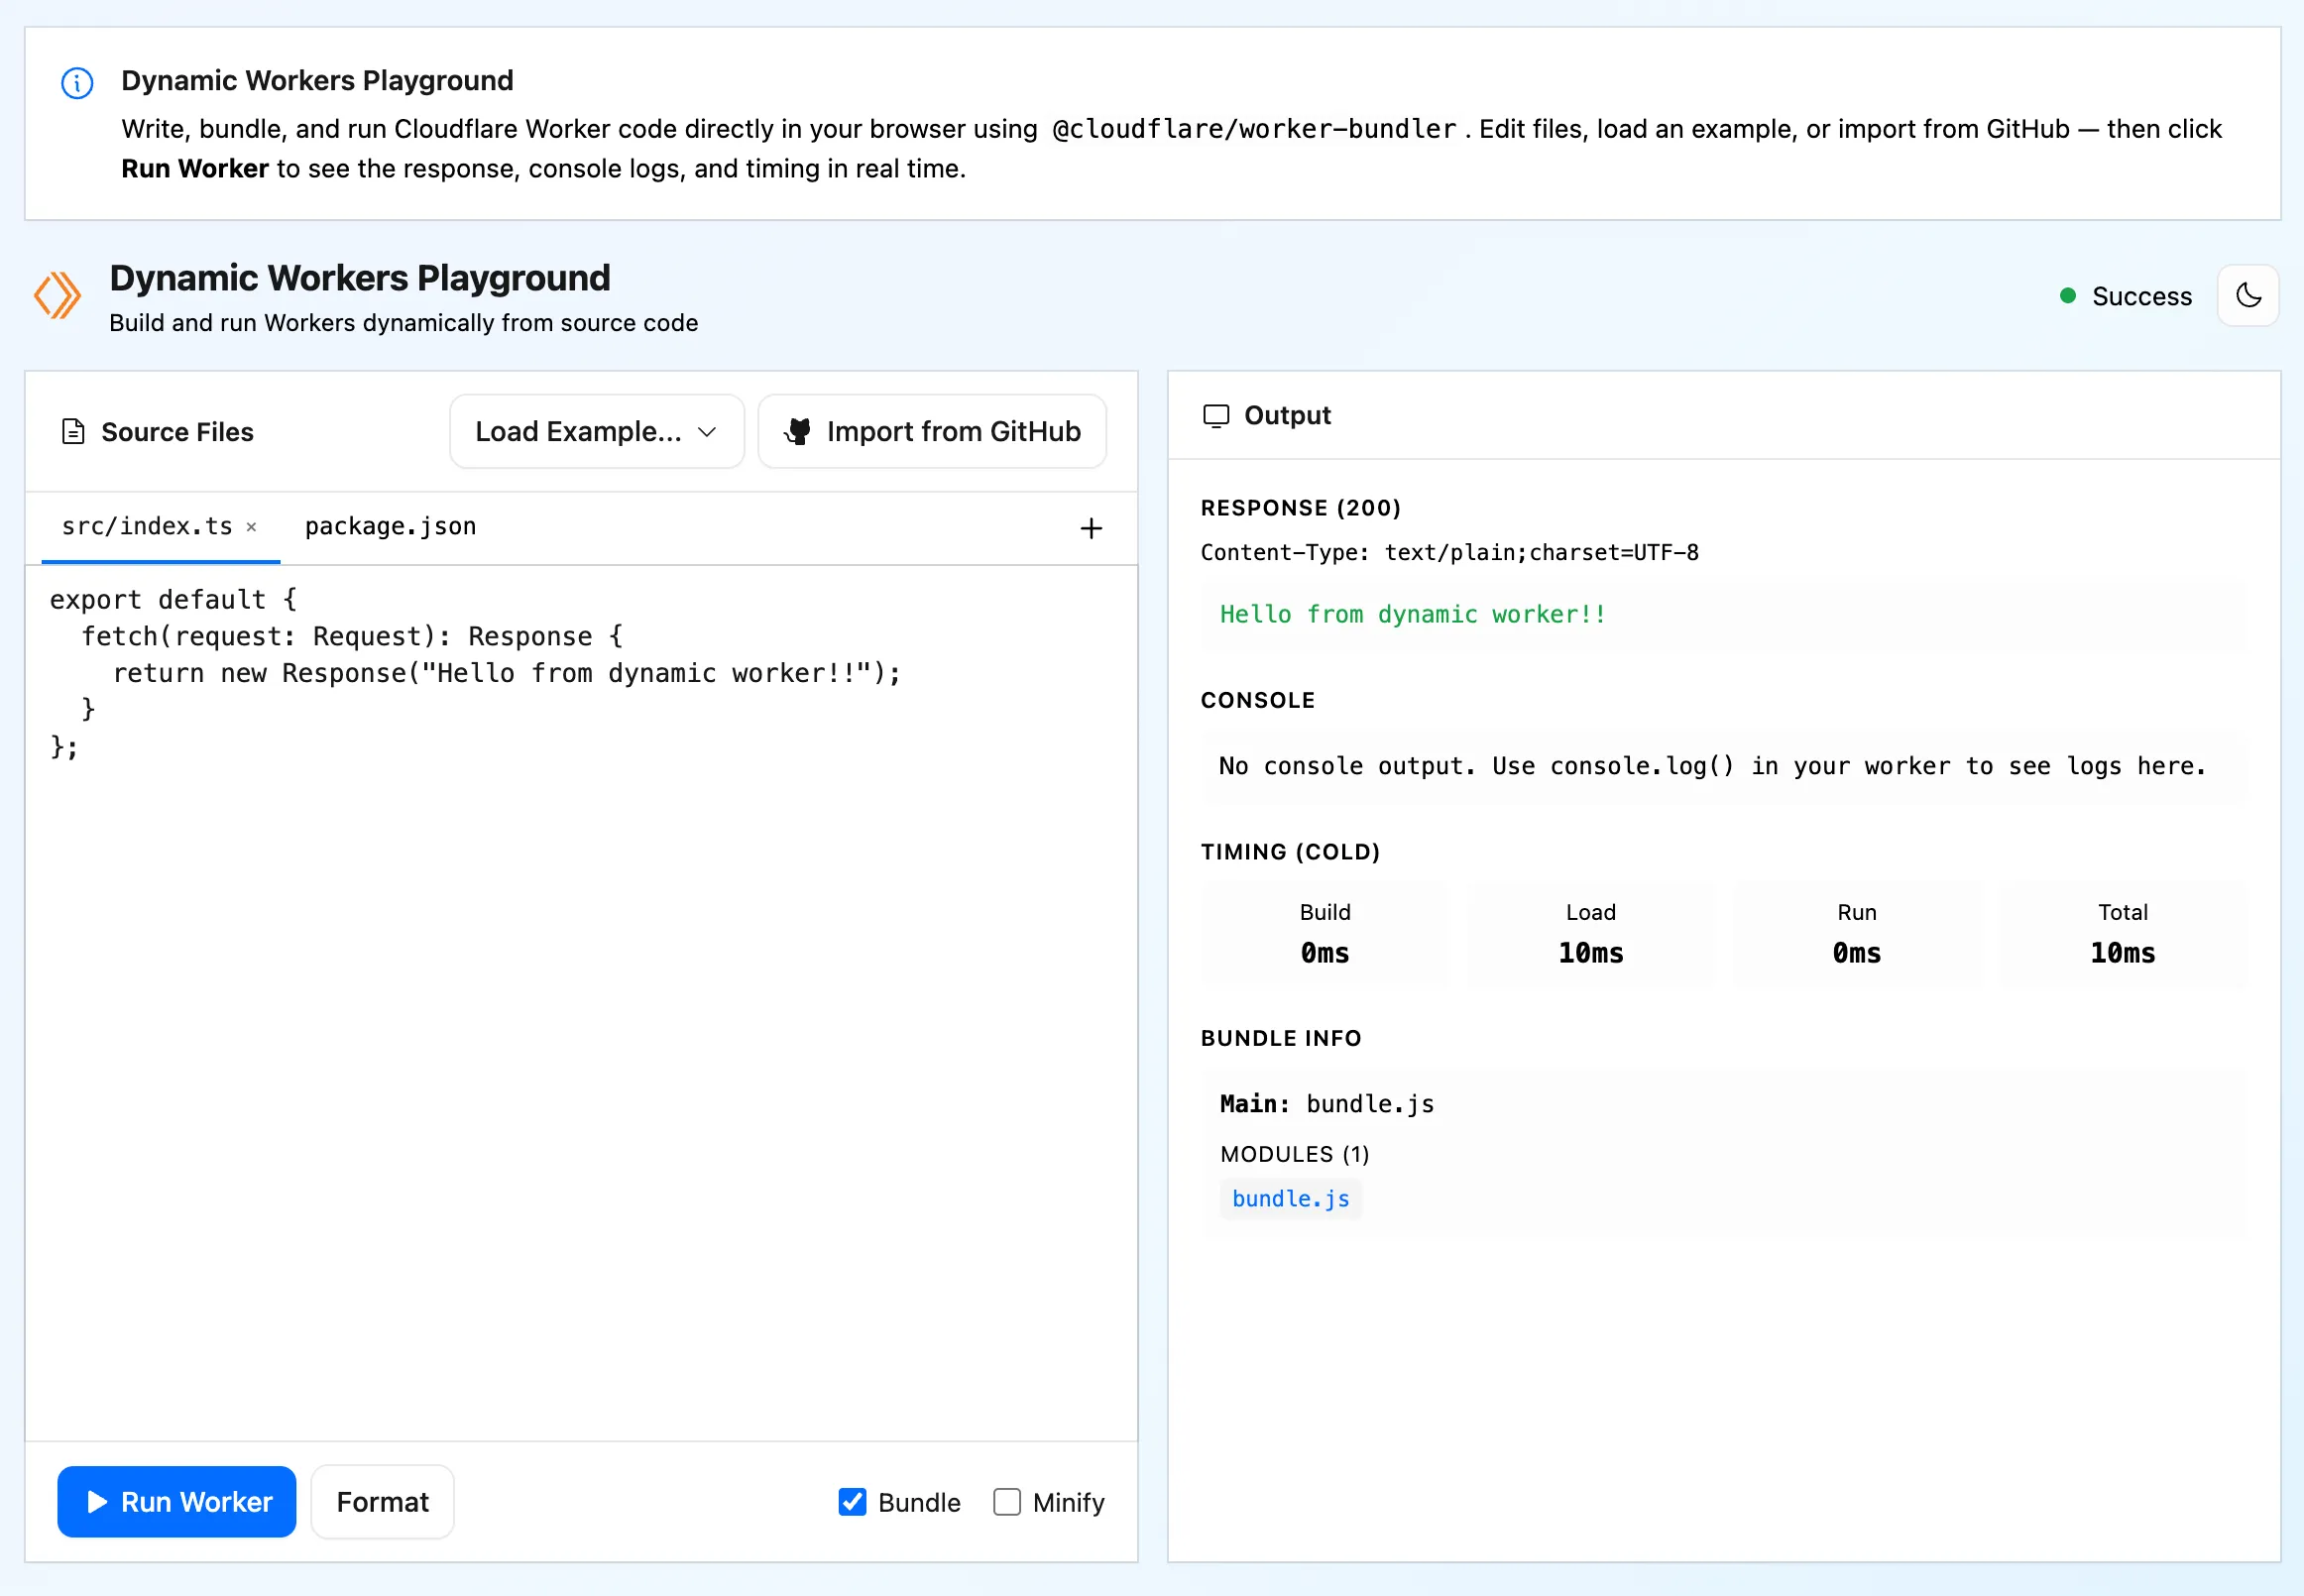The height and width of the screenshot is (1596, 2304).
Task: Click the Content-Type header line
Action: 1449,553
